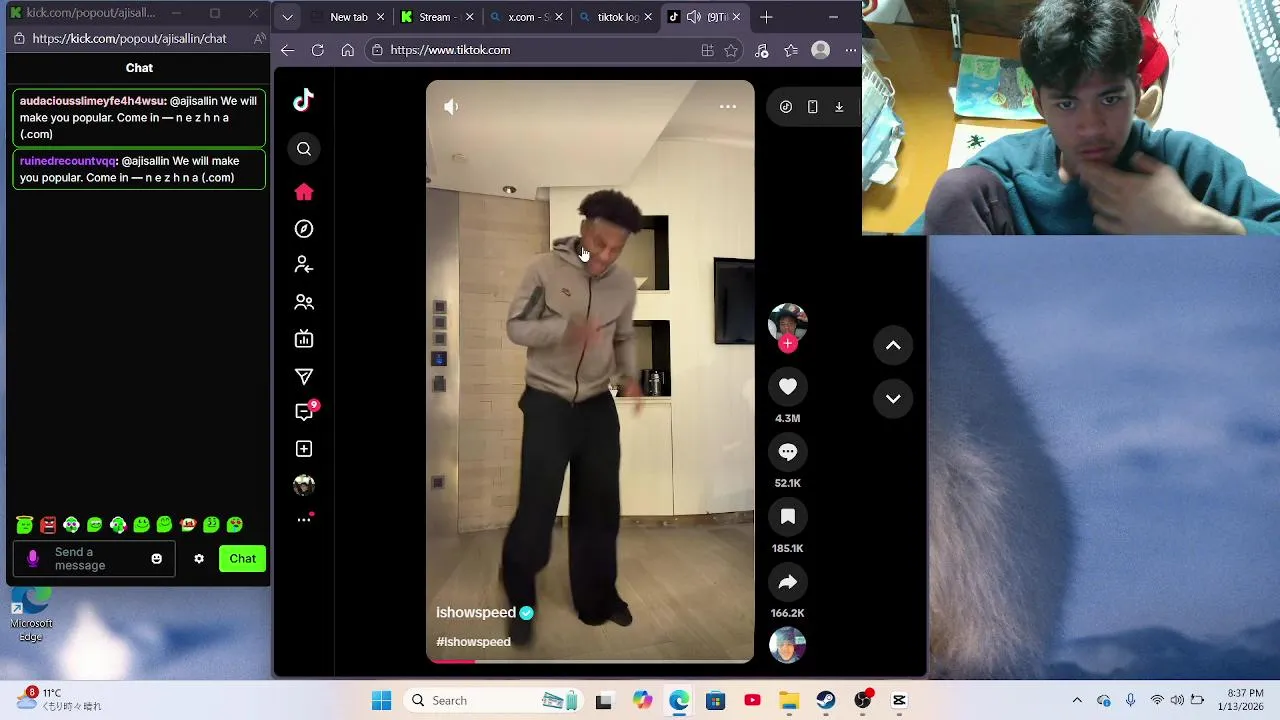Seek on the red video progress bar
Screen dimensions: 1280x720
(590, 660)
